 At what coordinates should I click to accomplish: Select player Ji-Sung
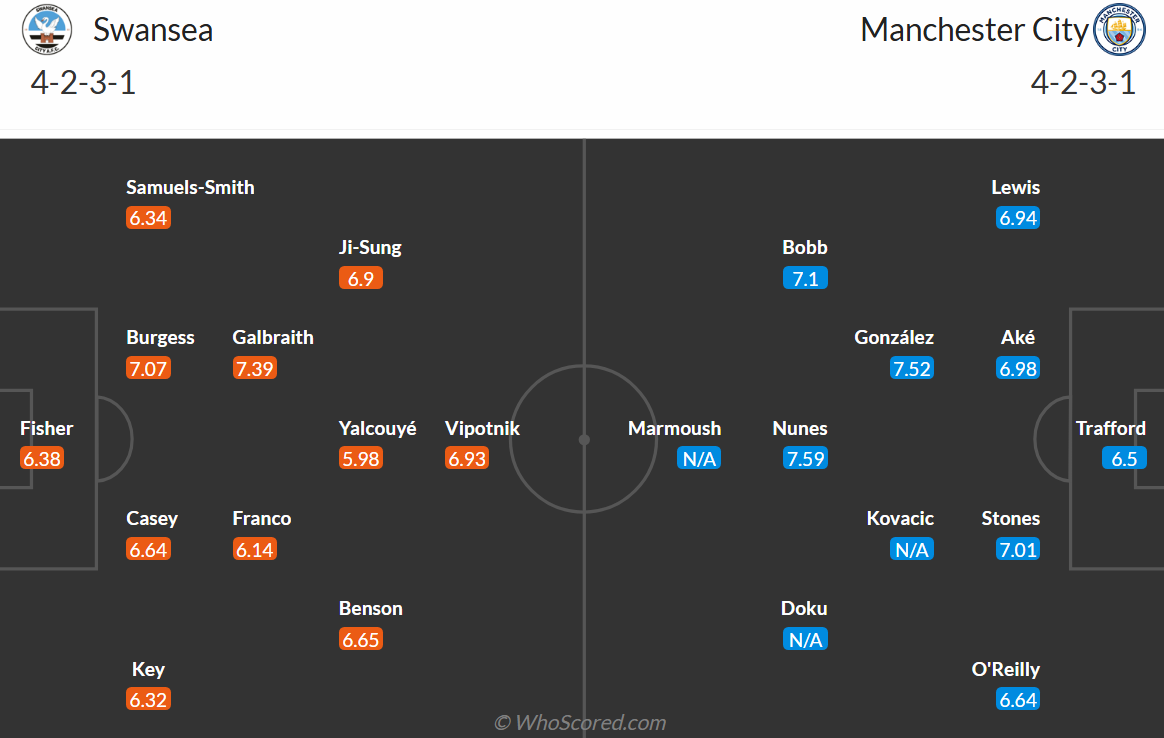point(370,247)
